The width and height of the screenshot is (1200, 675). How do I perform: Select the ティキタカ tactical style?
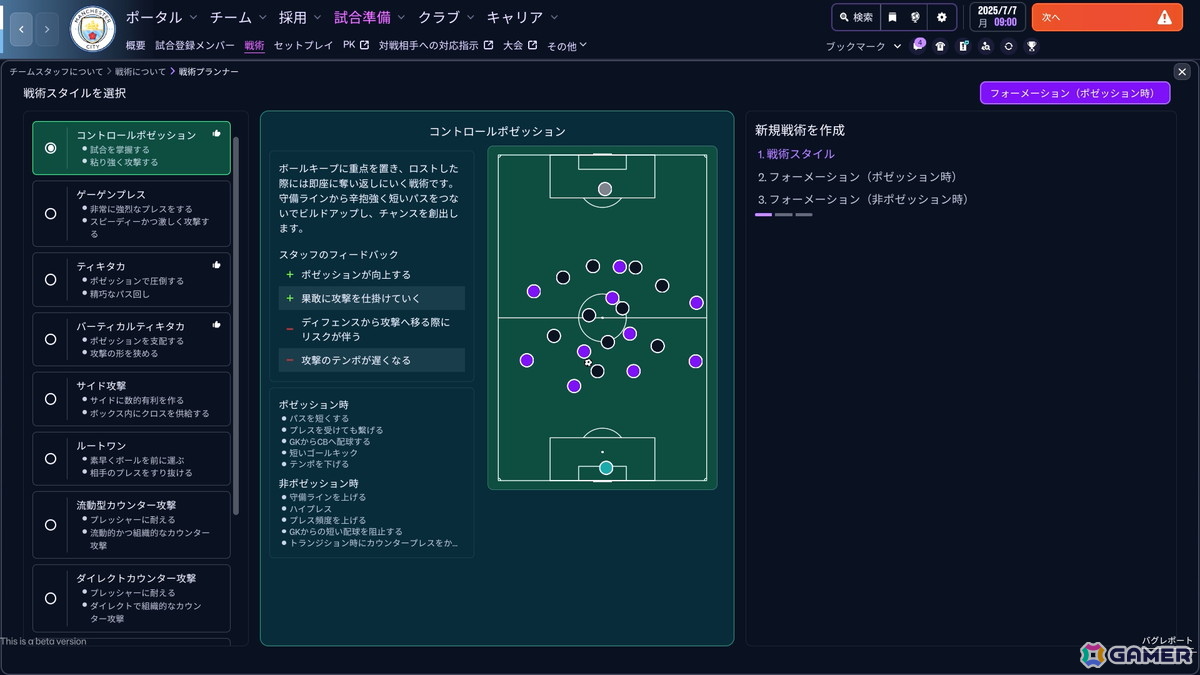[131, 279]
